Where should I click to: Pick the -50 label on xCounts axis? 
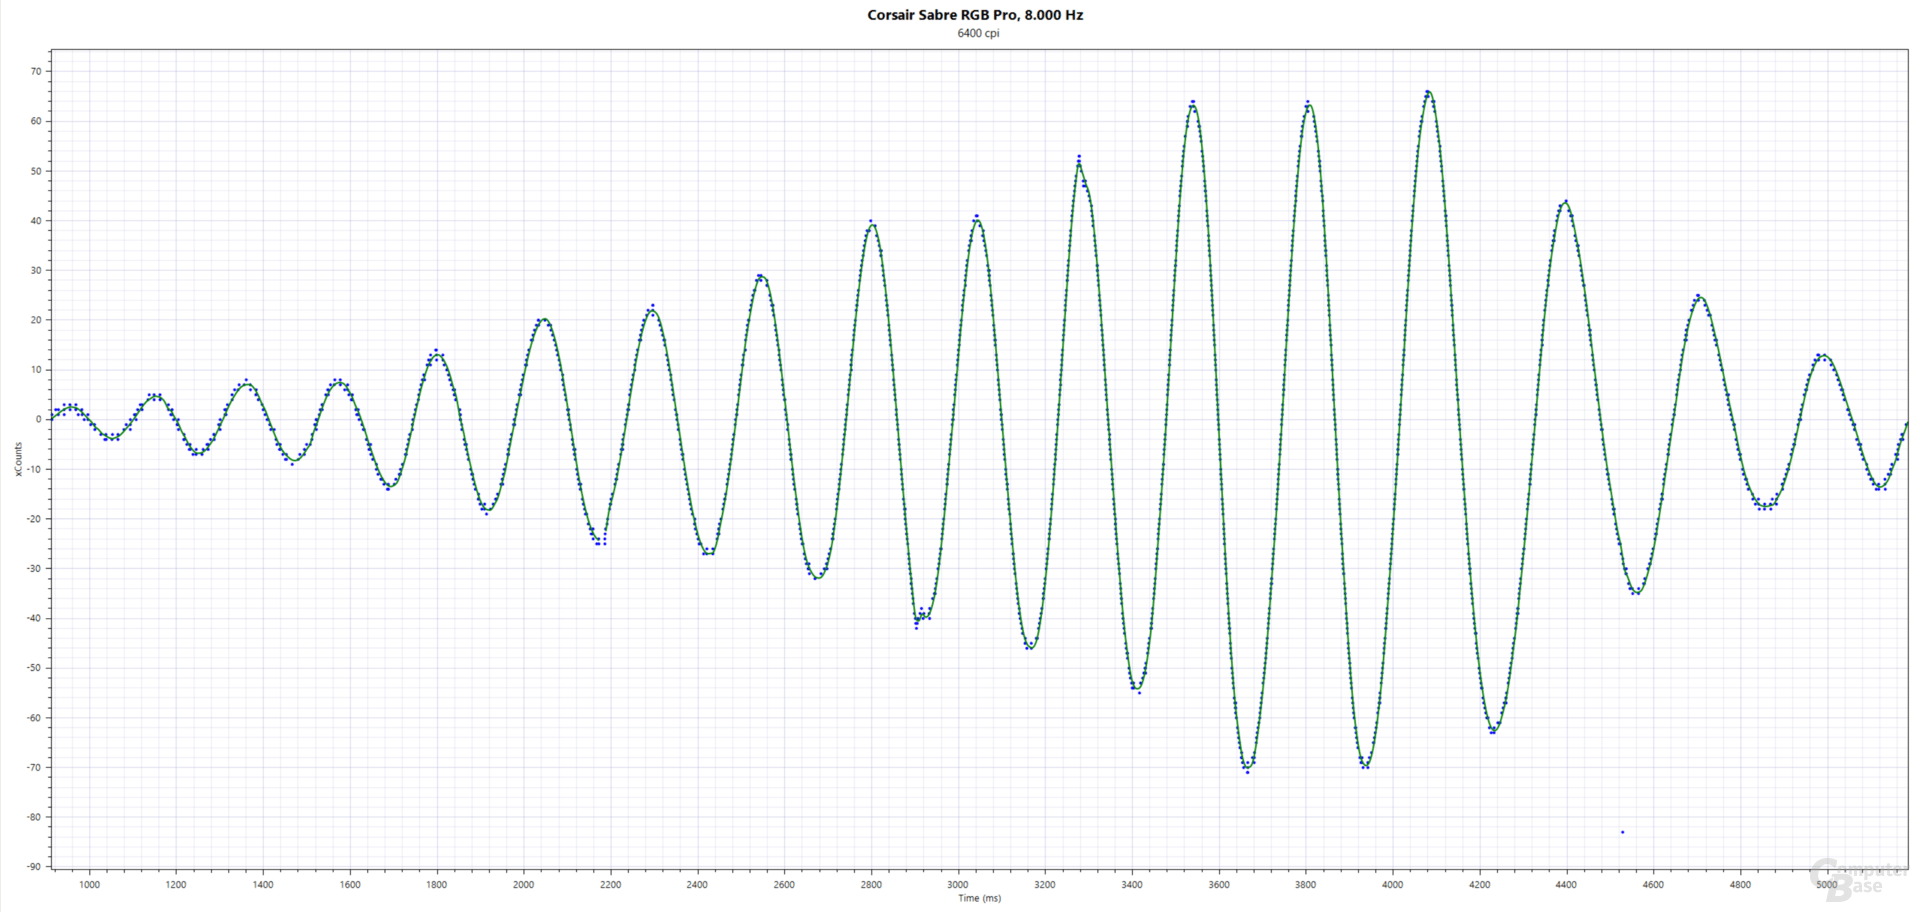tap(35, 668)
